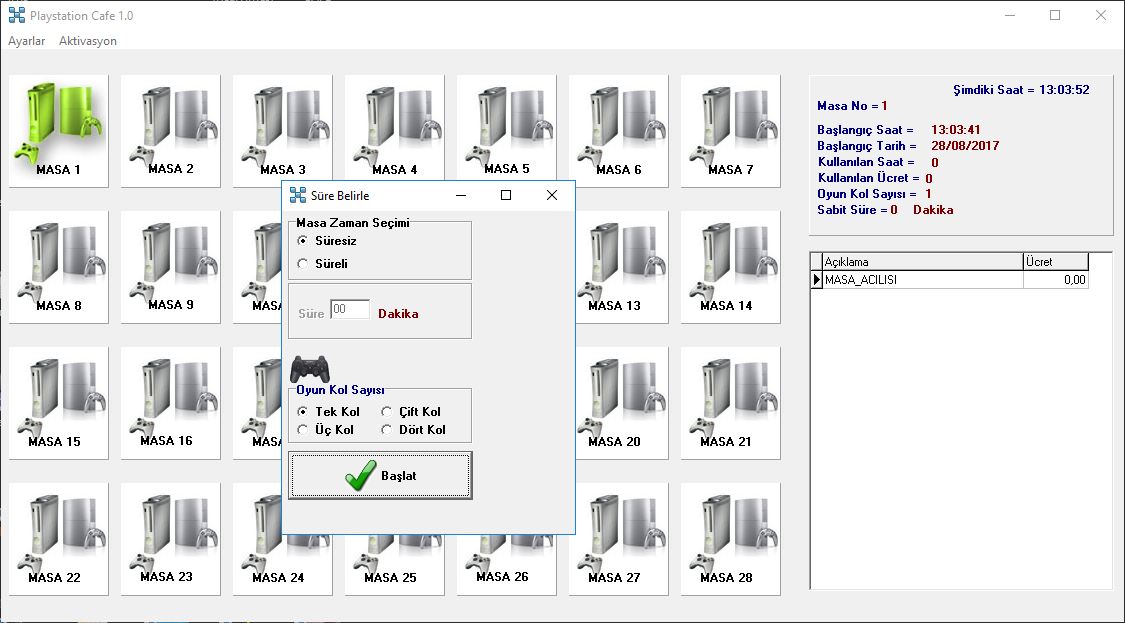Open the Aktivasyon menu
The height and width of the screenshot is (623, 1125).
(88, 41)
